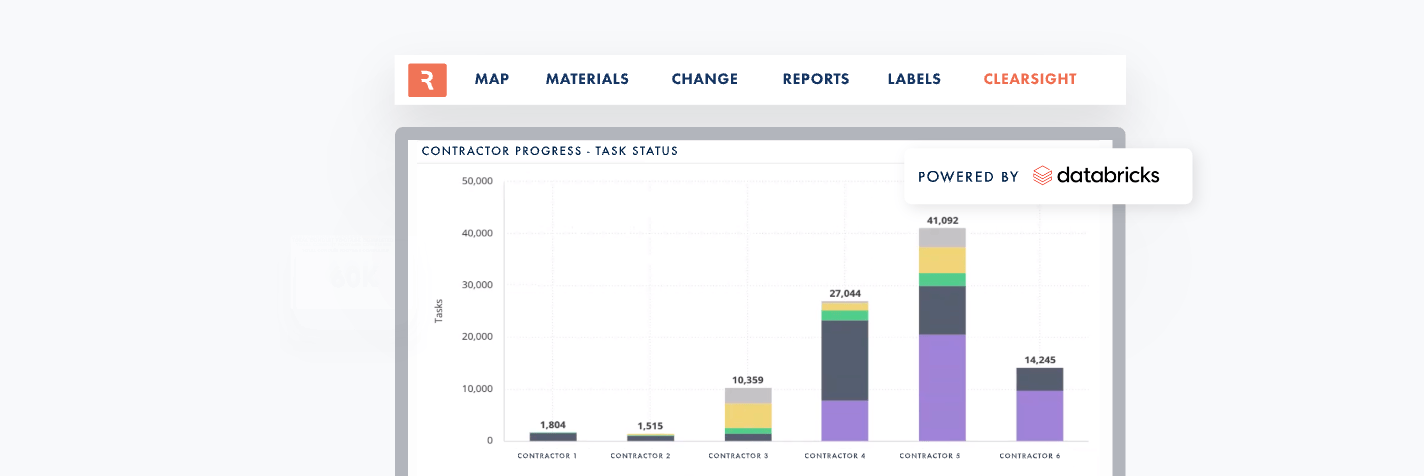The width and height of the screenshot is (1424, 476).
Task: Click the orange R logo icon
Action: click(x=427, y=80)
